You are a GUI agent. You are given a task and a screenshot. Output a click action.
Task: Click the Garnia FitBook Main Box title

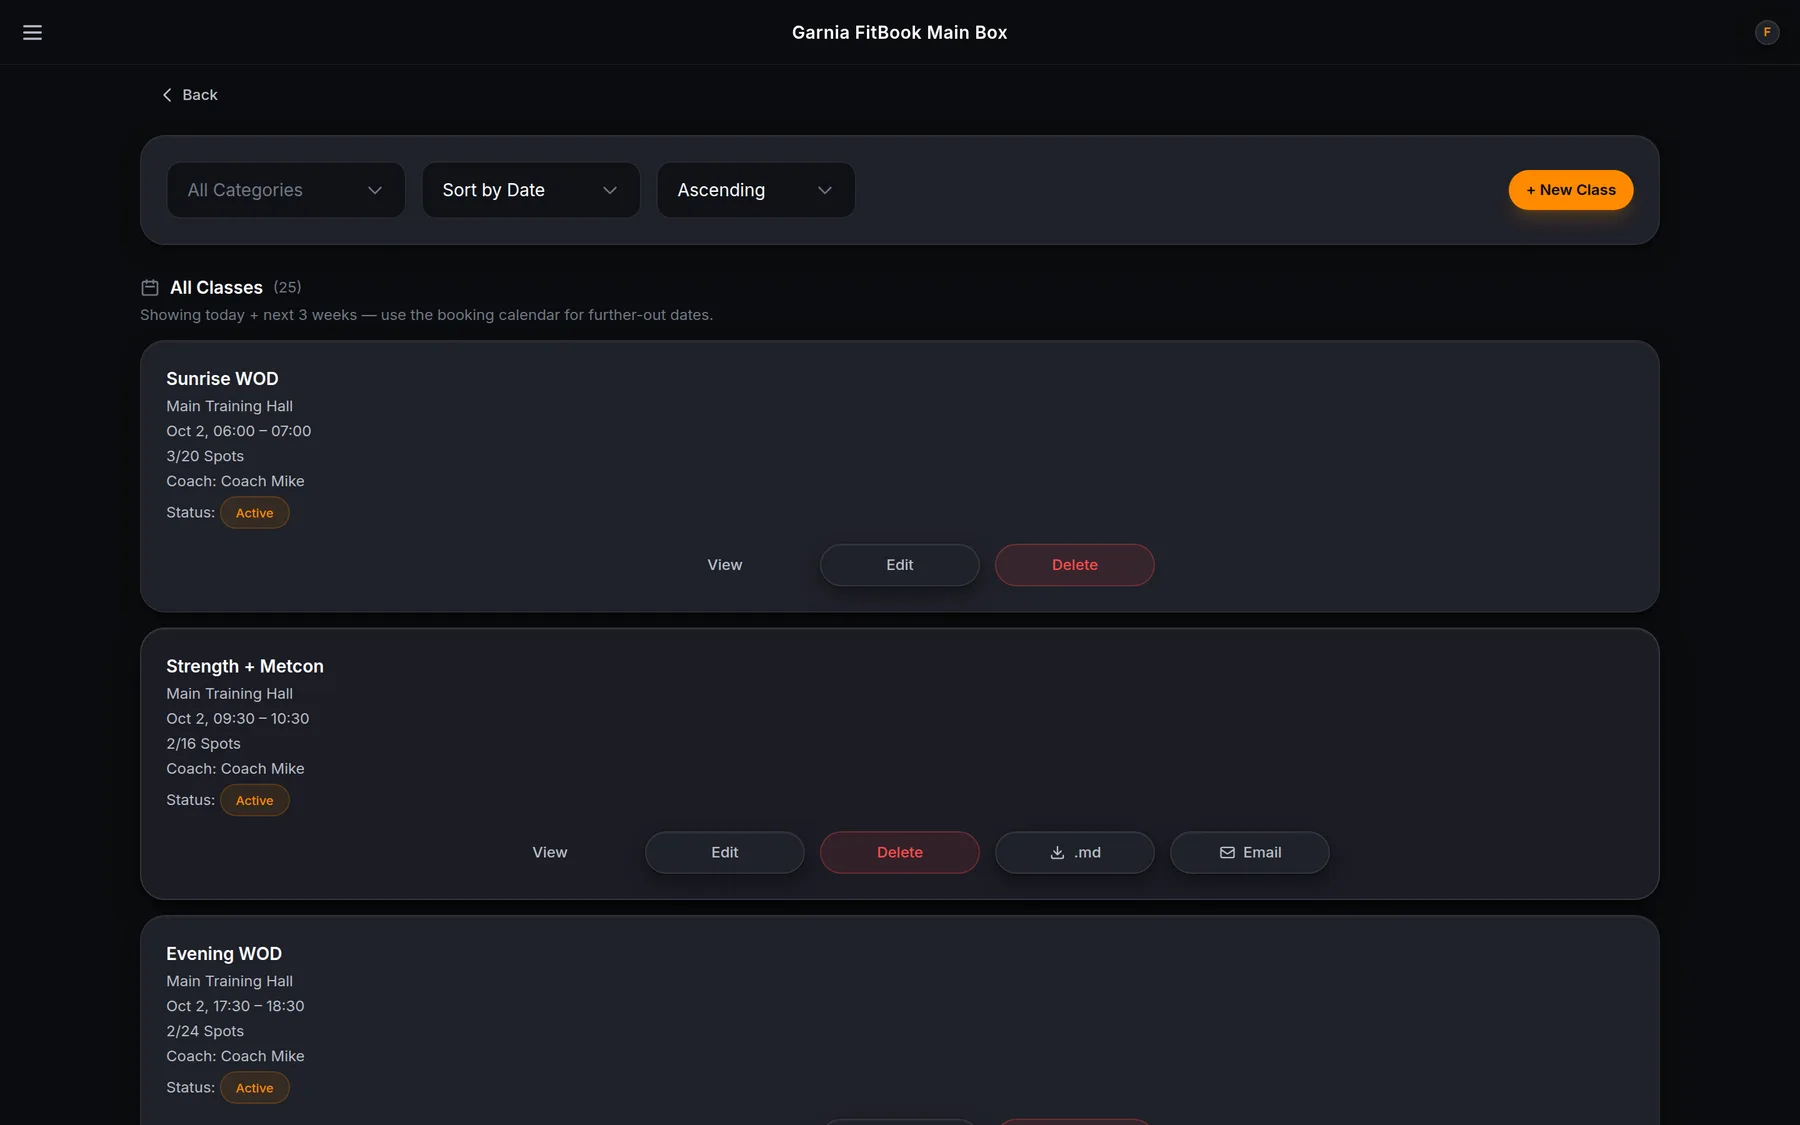(x=900, y=32)
